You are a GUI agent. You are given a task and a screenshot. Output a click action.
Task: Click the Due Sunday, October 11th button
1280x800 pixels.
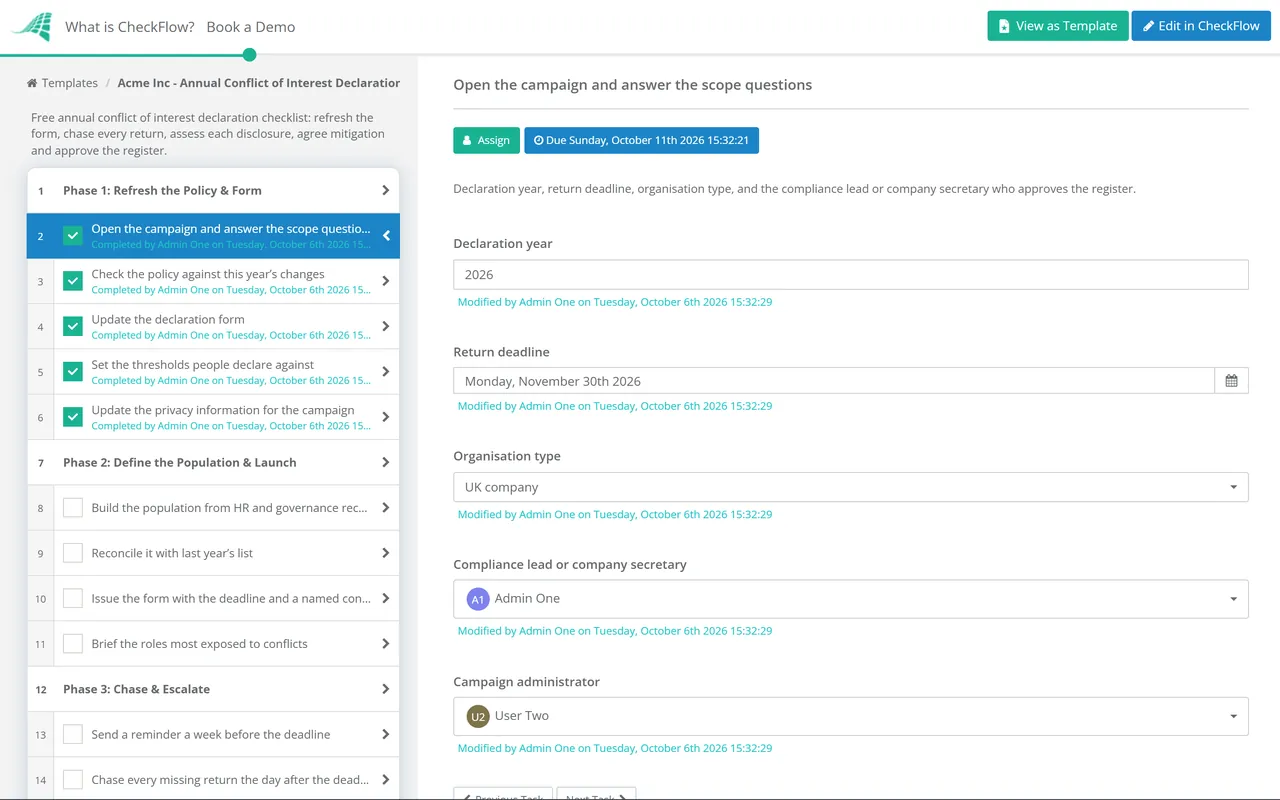pos(641,140)
